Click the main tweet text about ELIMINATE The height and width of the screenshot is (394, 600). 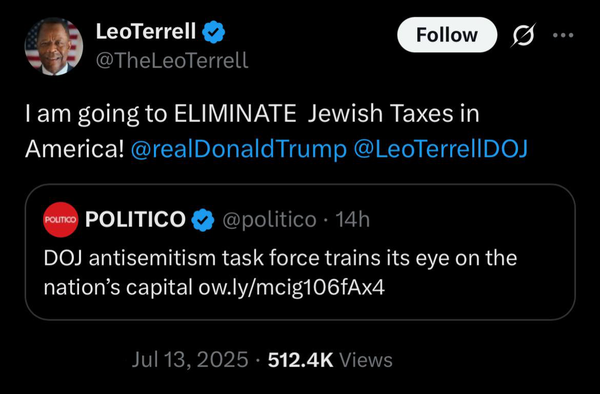276,131
